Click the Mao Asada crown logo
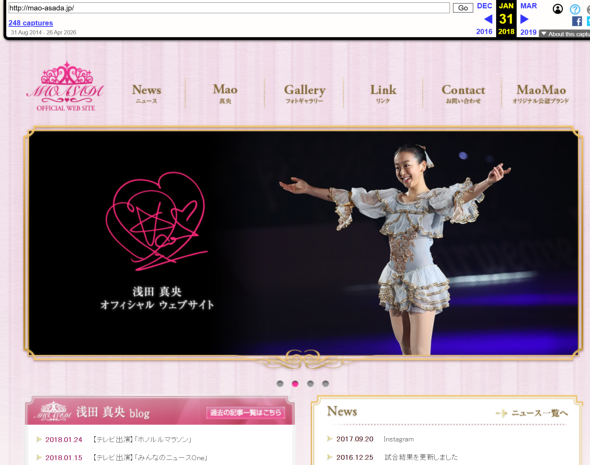 click(65, 86)
